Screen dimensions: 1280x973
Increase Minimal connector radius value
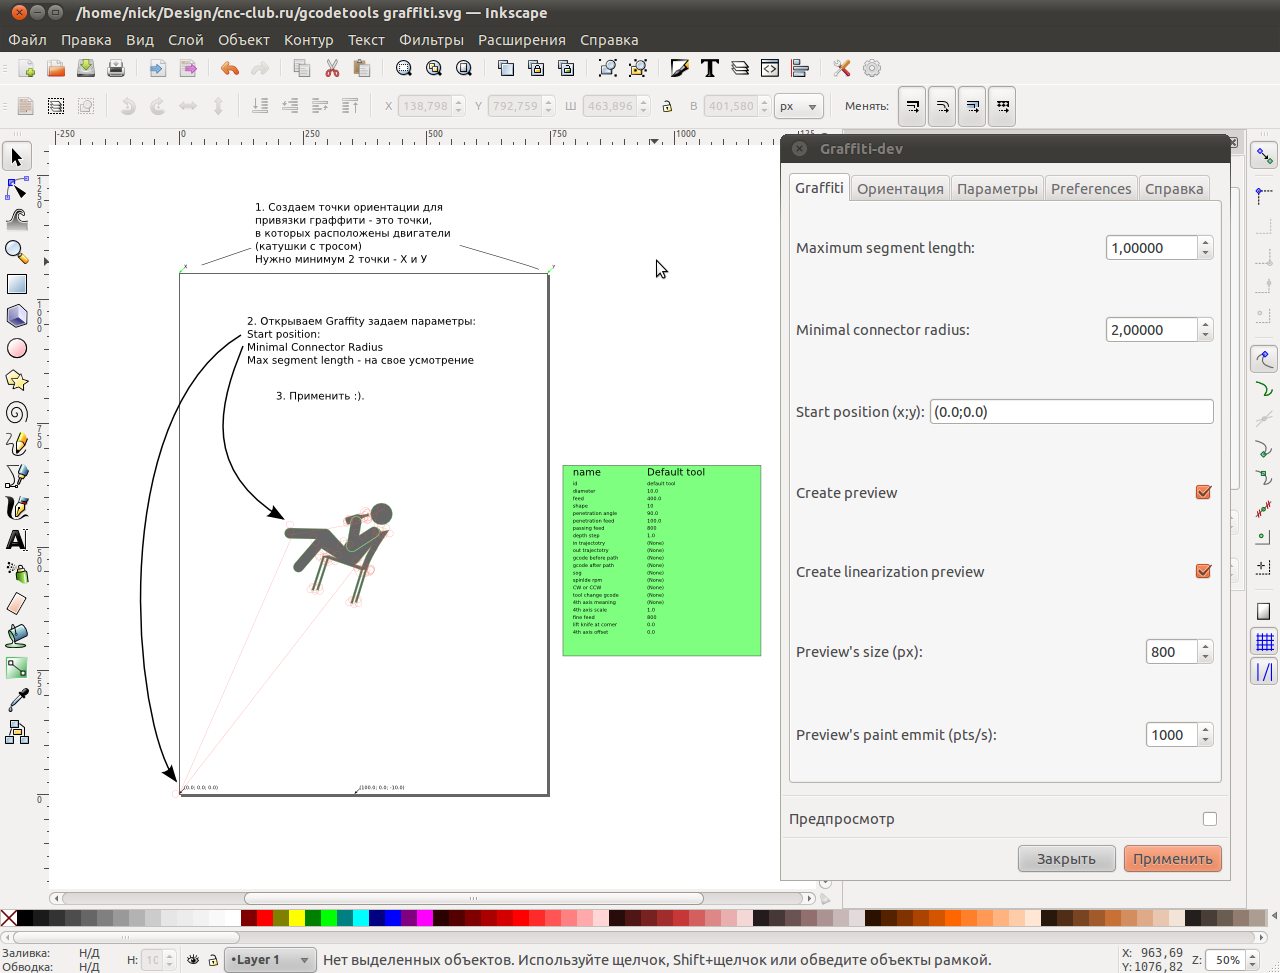pos(1206,325)
